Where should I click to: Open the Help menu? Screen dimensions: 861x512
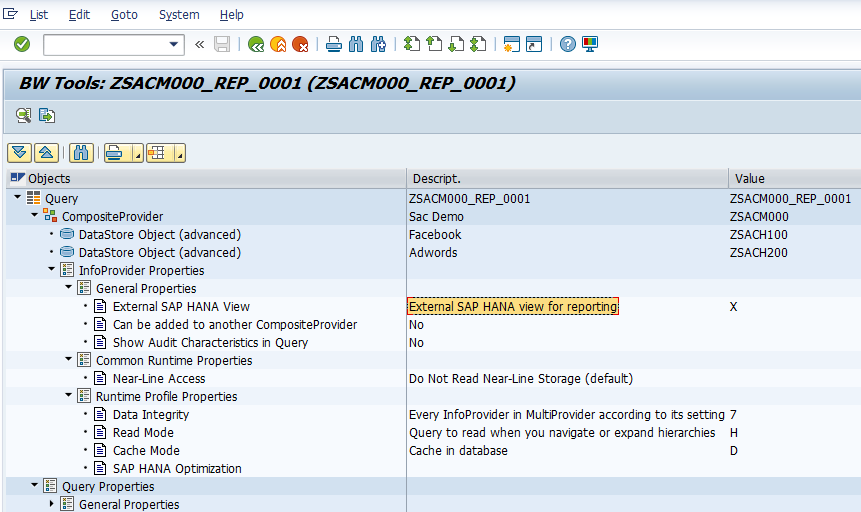tap(231, 15)
